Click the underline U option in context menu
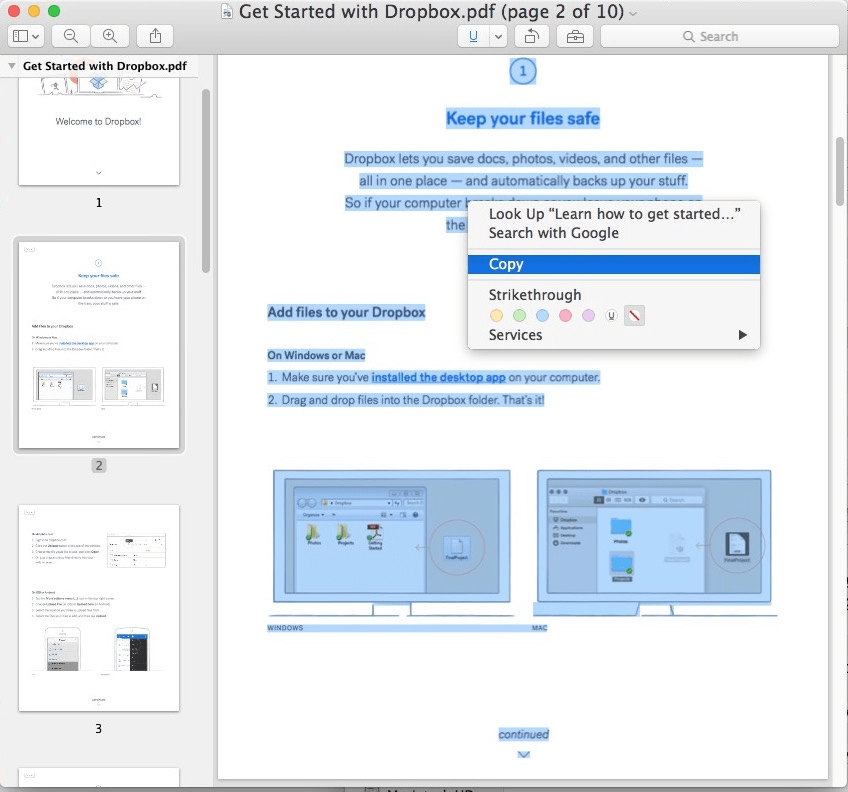This screenshot has width=848, height=792. [x=611, y=315]
